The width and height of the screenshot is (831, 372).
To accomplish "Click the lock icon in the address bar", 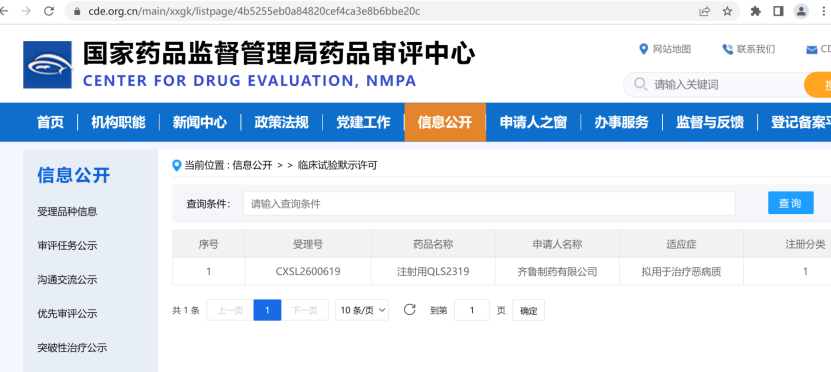I will coord(77,11).
